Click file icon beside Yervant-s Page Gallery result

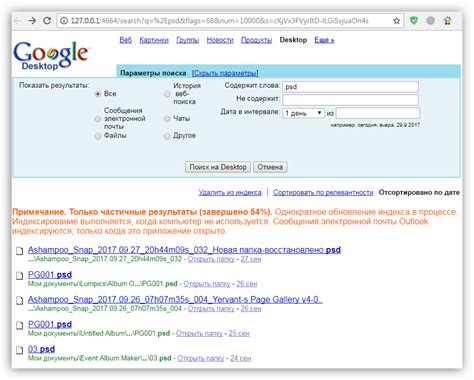point(20,301)
